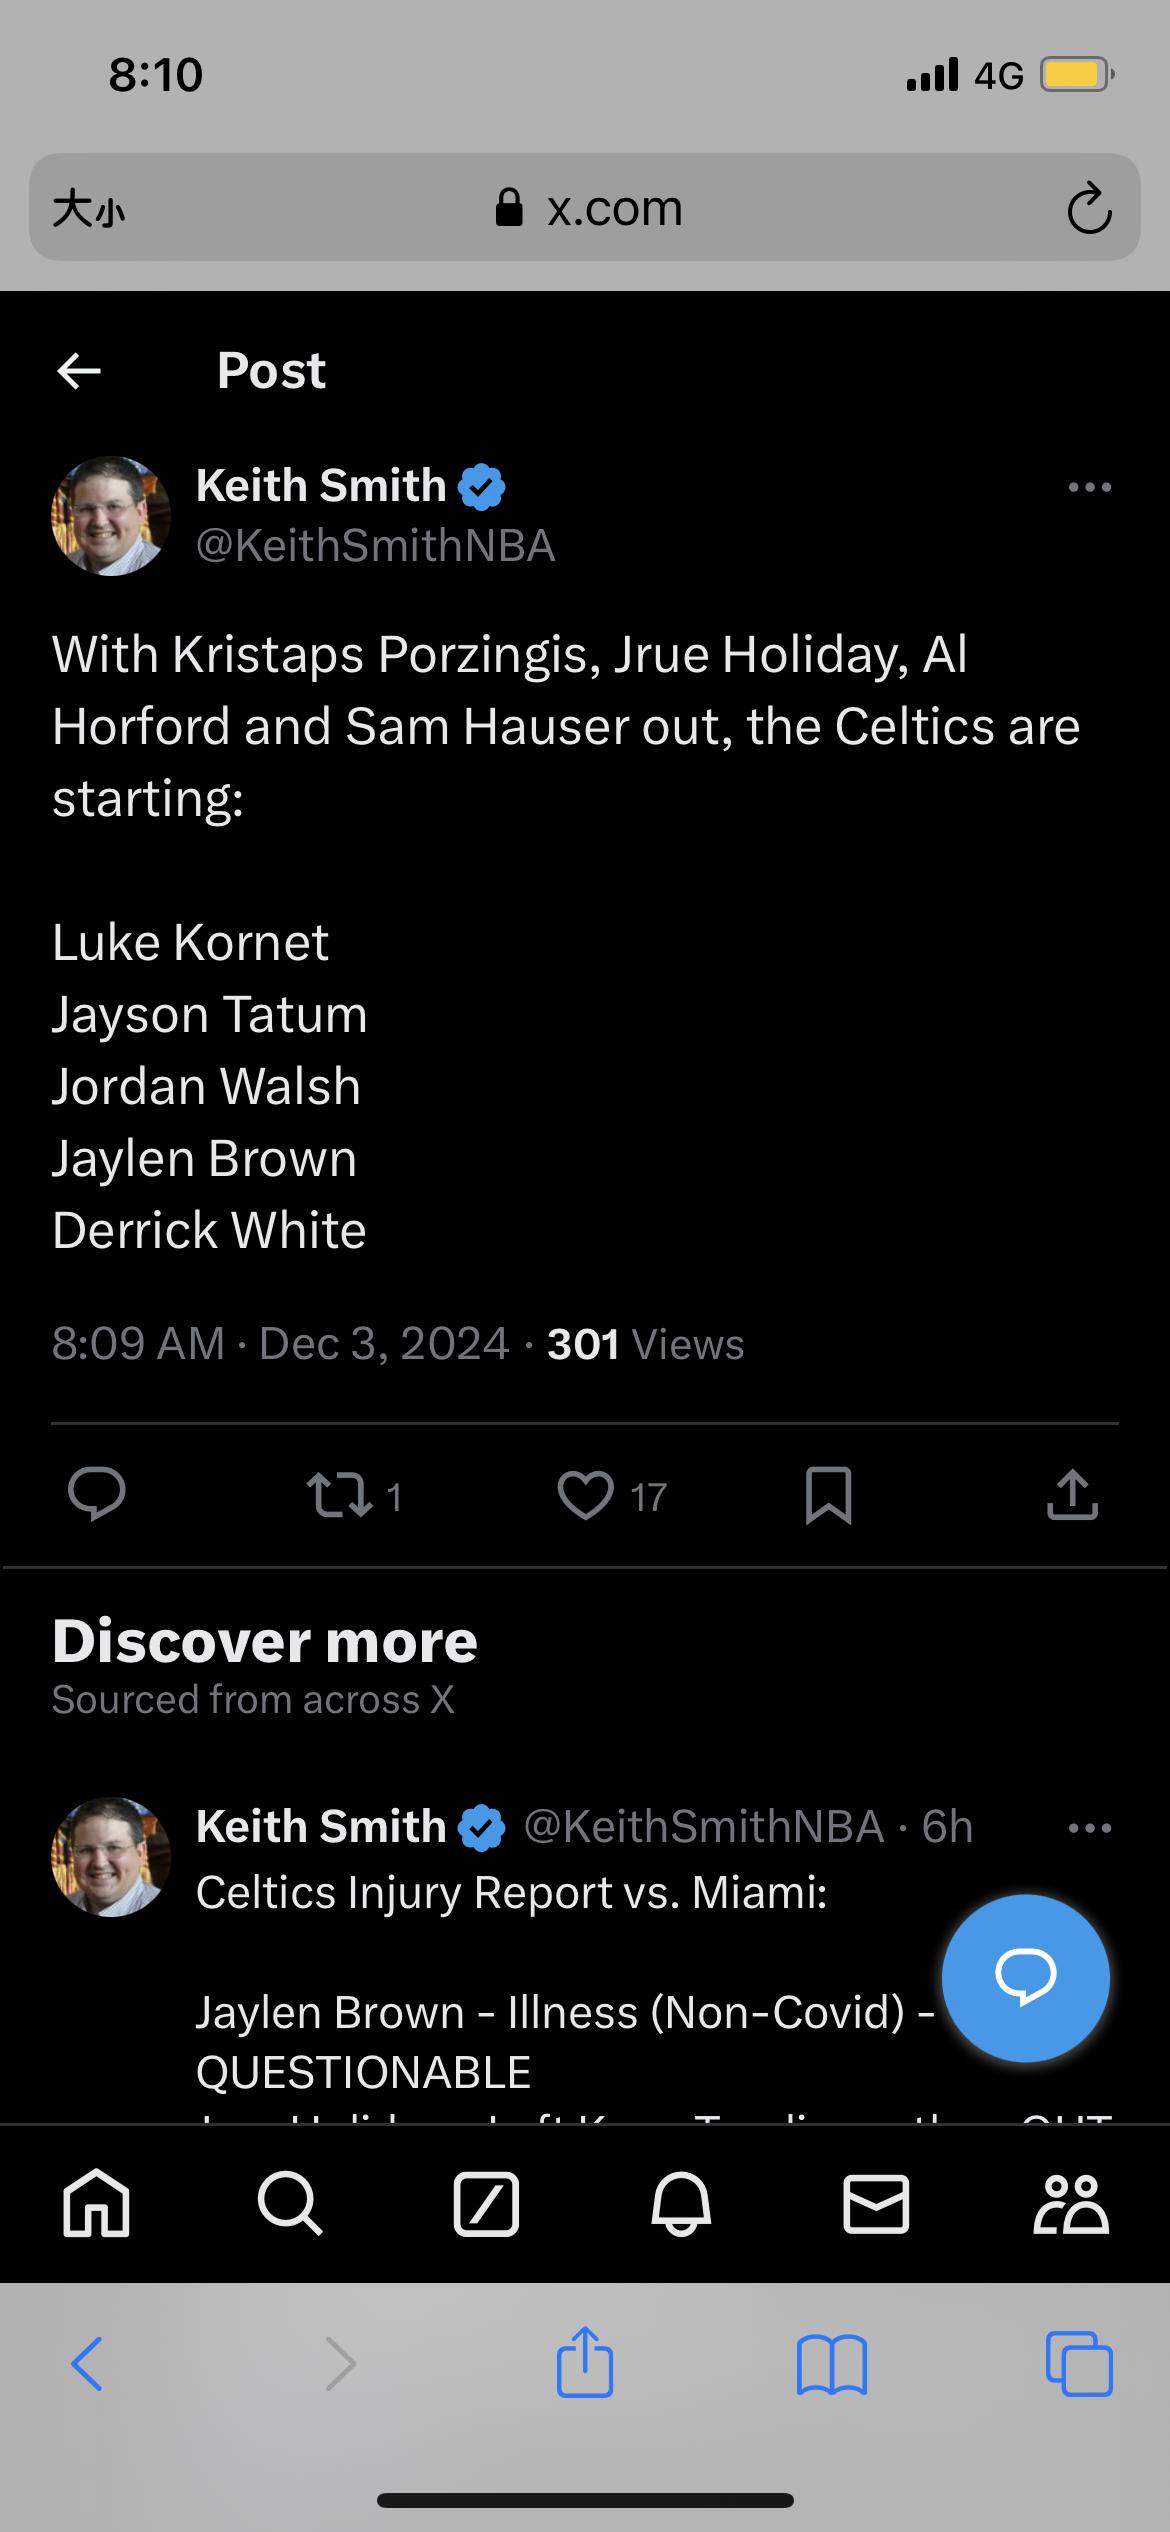
Task: Open the Communities people icon
Action: click(1071, 2204)
